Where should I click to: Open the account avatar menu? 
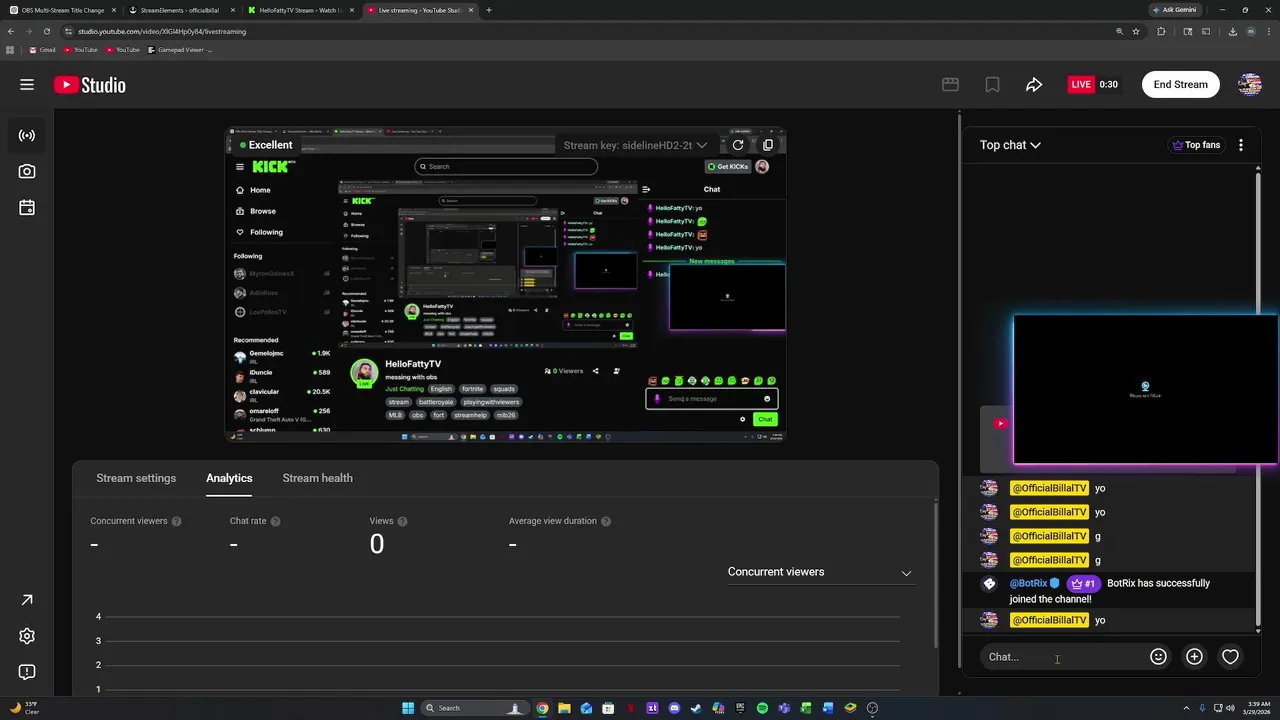point(1250,84)
